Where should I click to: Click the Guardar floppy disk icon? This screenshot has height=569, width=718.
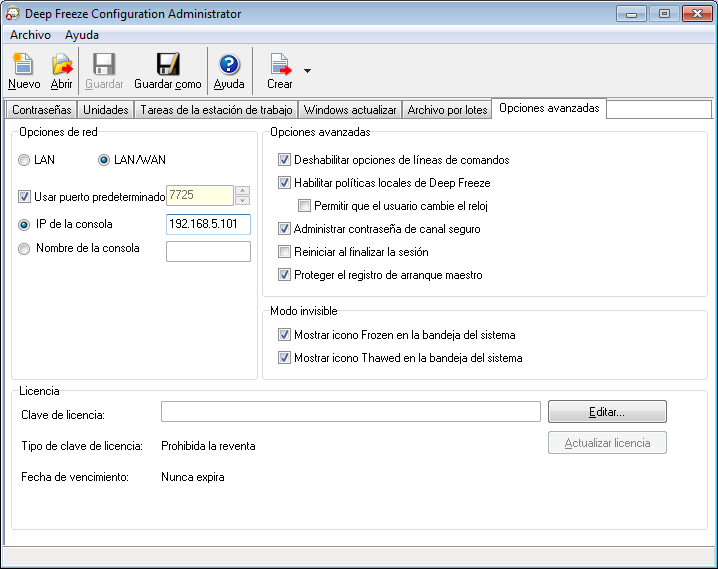tap(104, 64)
